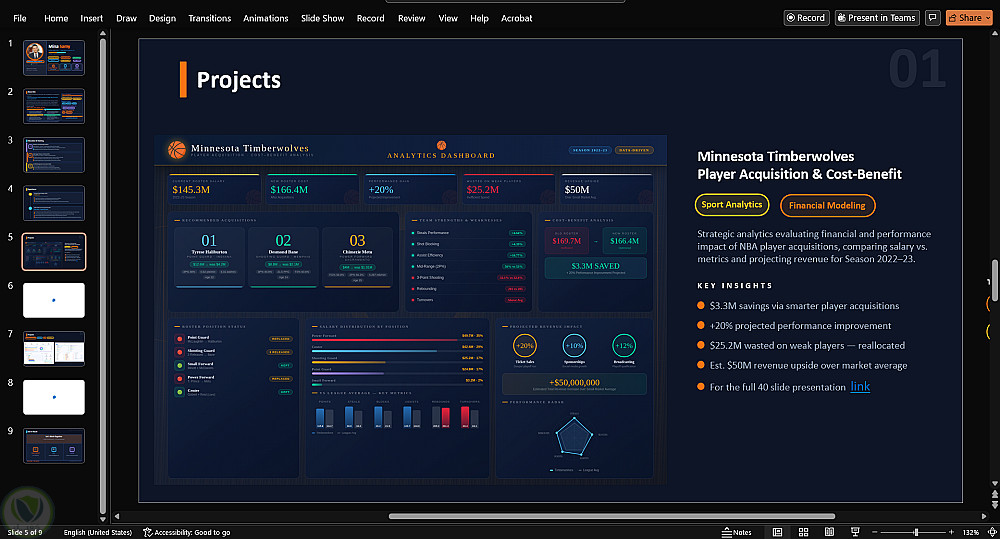
Task: Click the zoom in plus button
Action: click(951, 532)
